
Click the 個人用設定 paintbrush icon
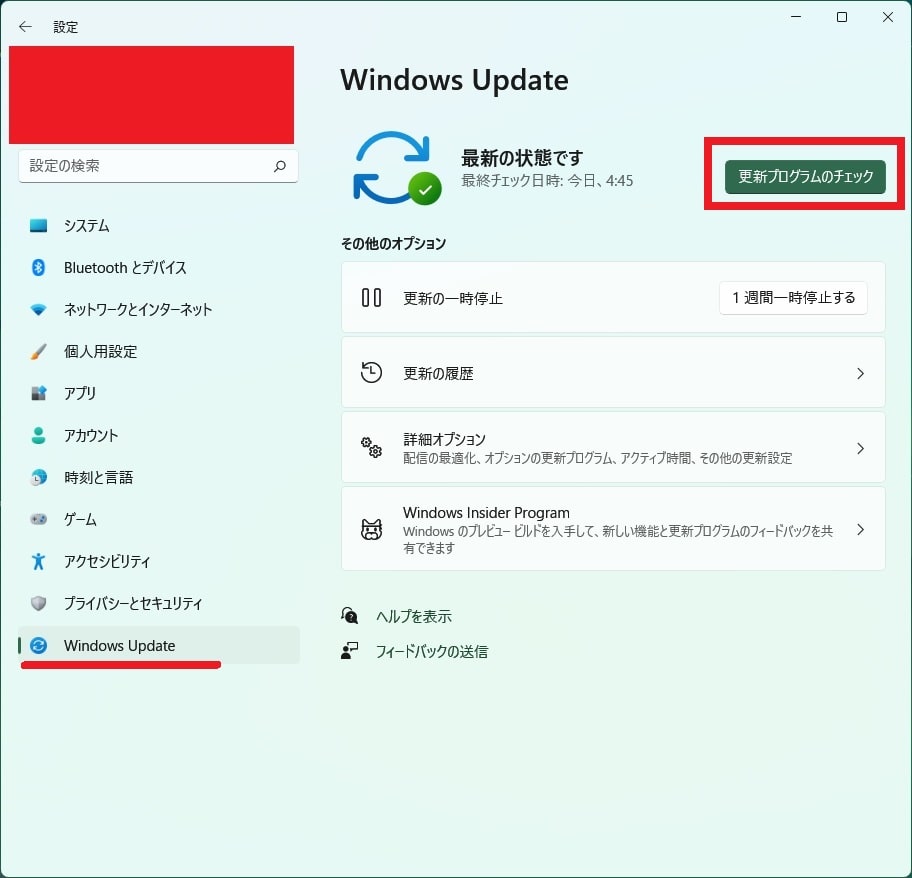38,351
